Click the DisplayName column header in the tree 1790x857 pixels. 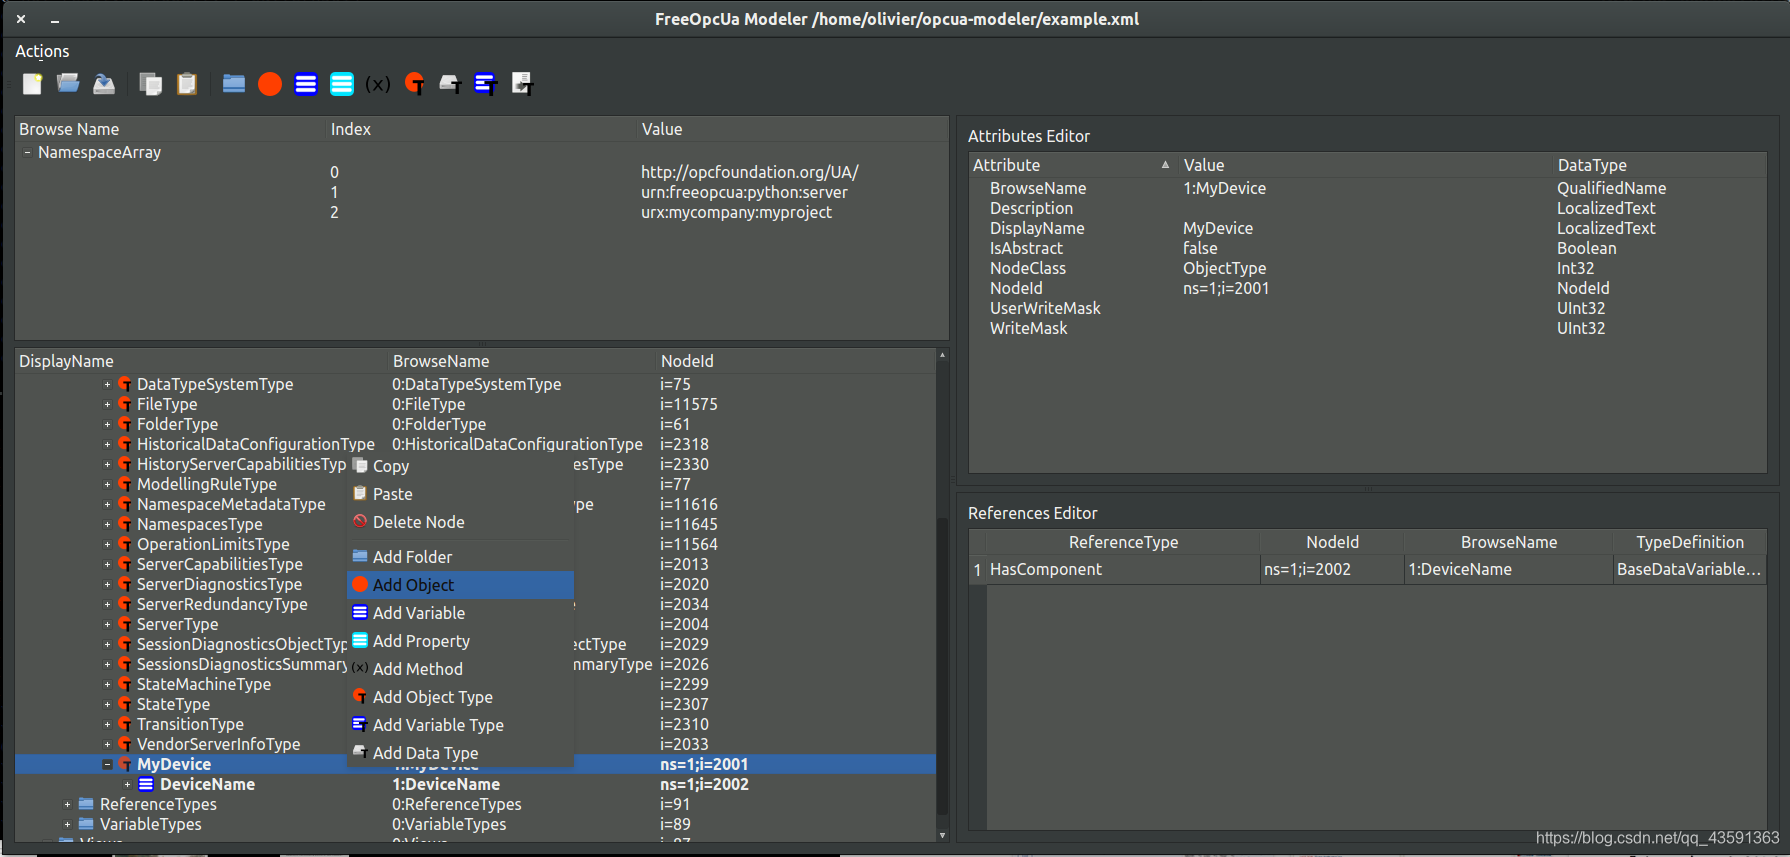point(201,361)
